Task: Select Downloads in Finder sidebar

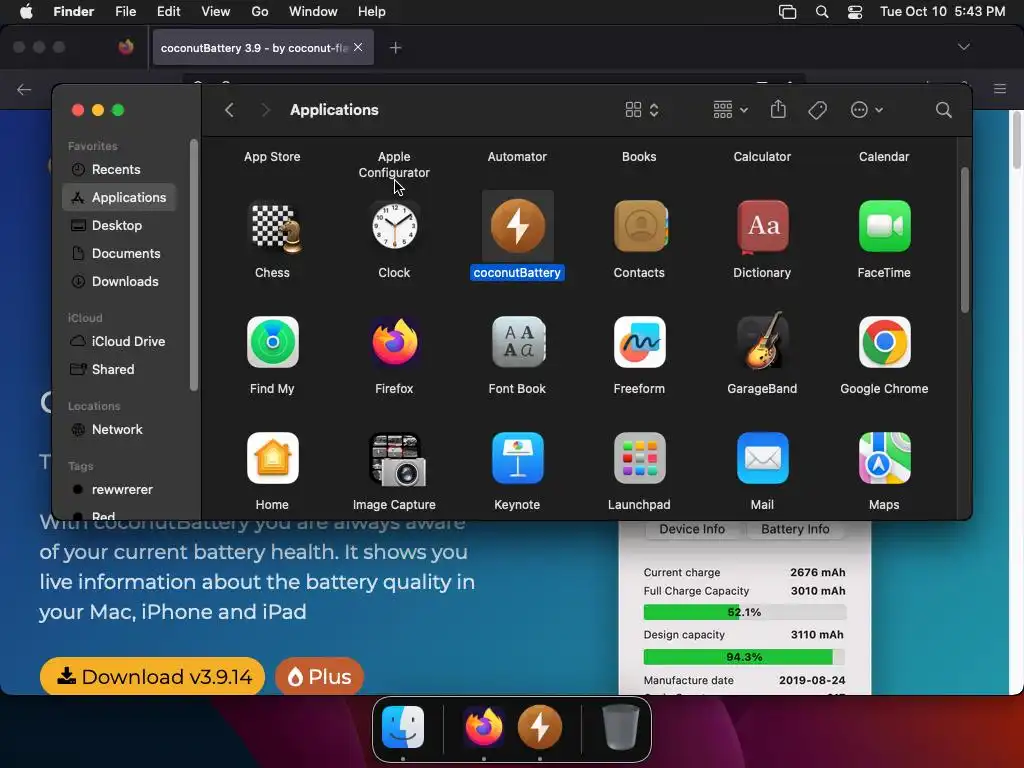Action: tap(118, 281)
